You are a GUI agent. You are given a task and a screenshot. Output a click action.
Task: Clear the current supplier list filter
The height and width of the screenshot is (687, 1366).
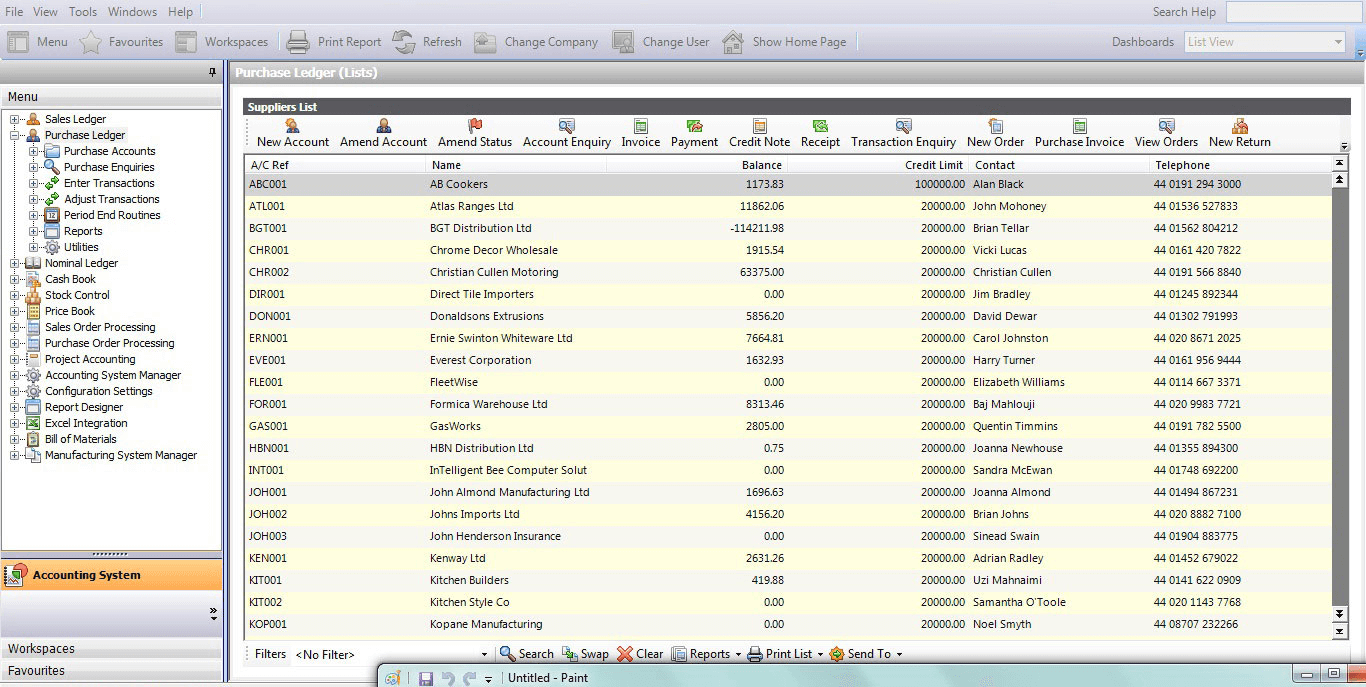(x=639, y=653)
